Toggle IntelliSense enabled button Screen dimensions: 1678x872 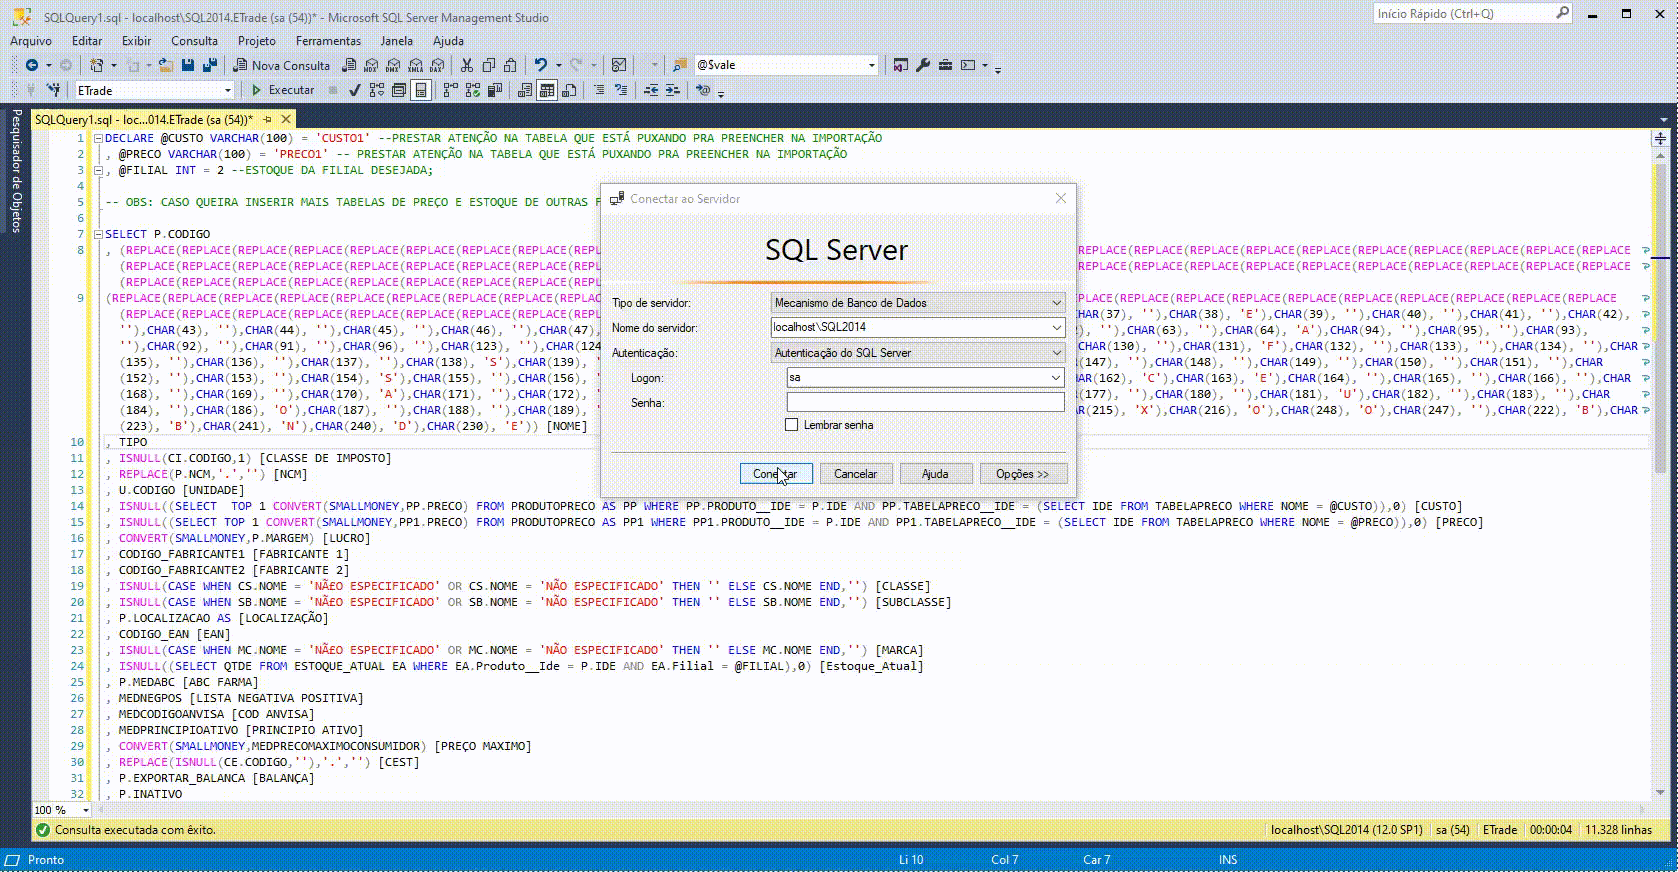click(x=421, y=90)
